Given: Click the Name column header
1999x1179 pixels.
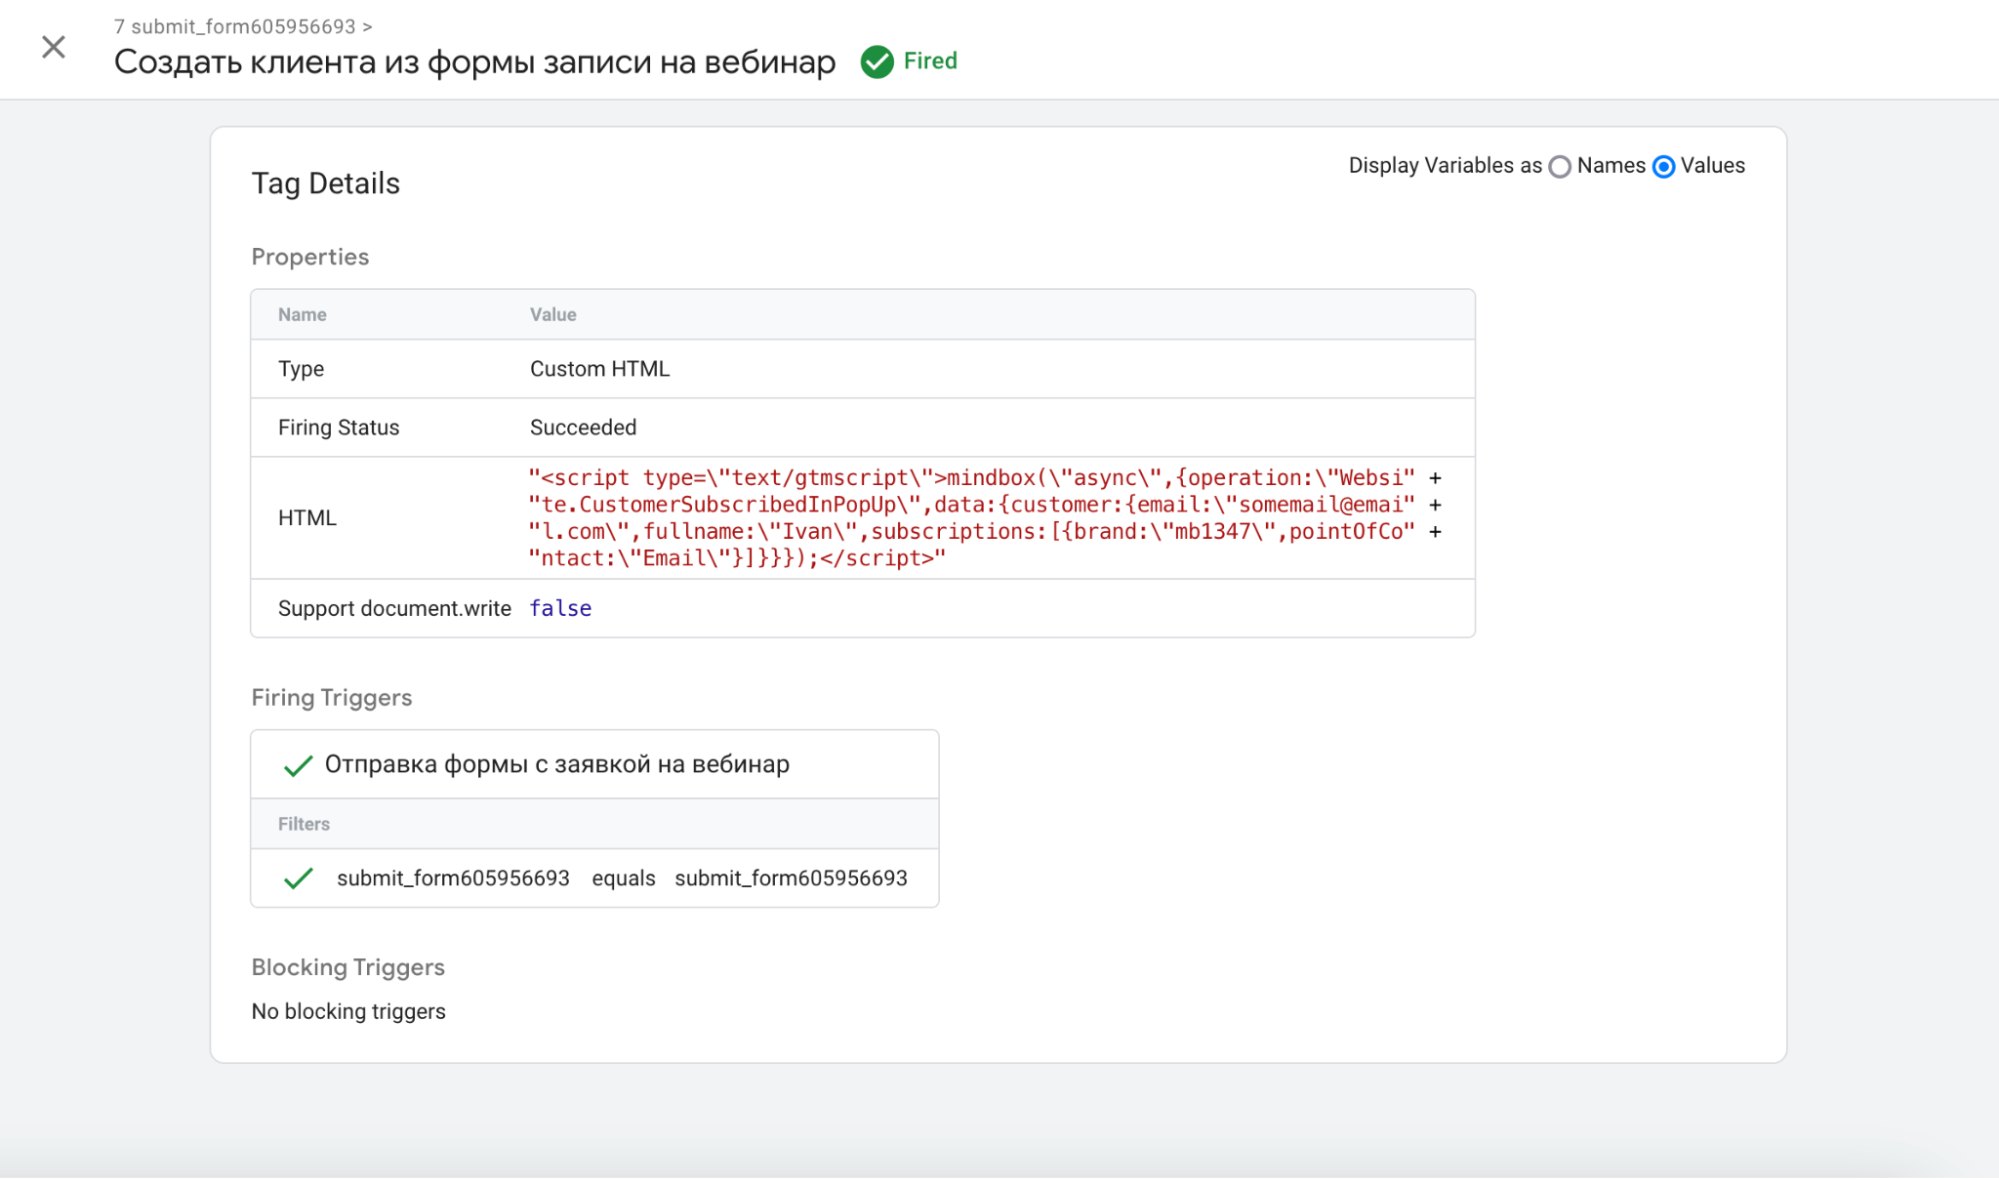Looking at the screenshot, I should tap(302, 314).
